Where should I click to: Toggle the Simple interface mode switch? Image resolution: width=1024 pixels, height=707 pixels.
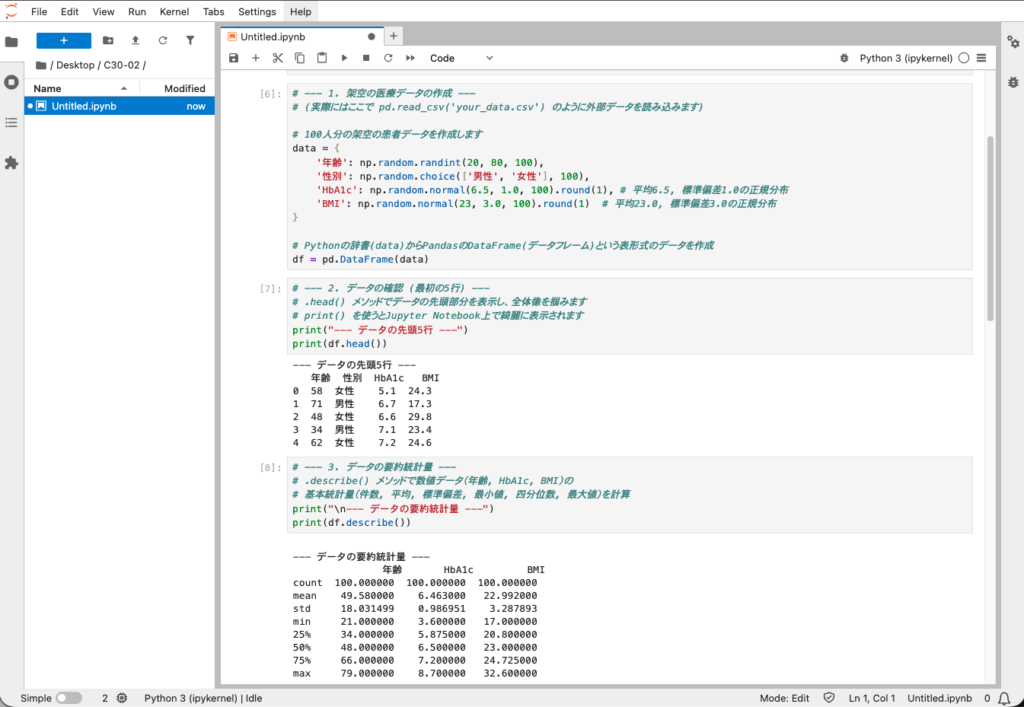[68, 698]
